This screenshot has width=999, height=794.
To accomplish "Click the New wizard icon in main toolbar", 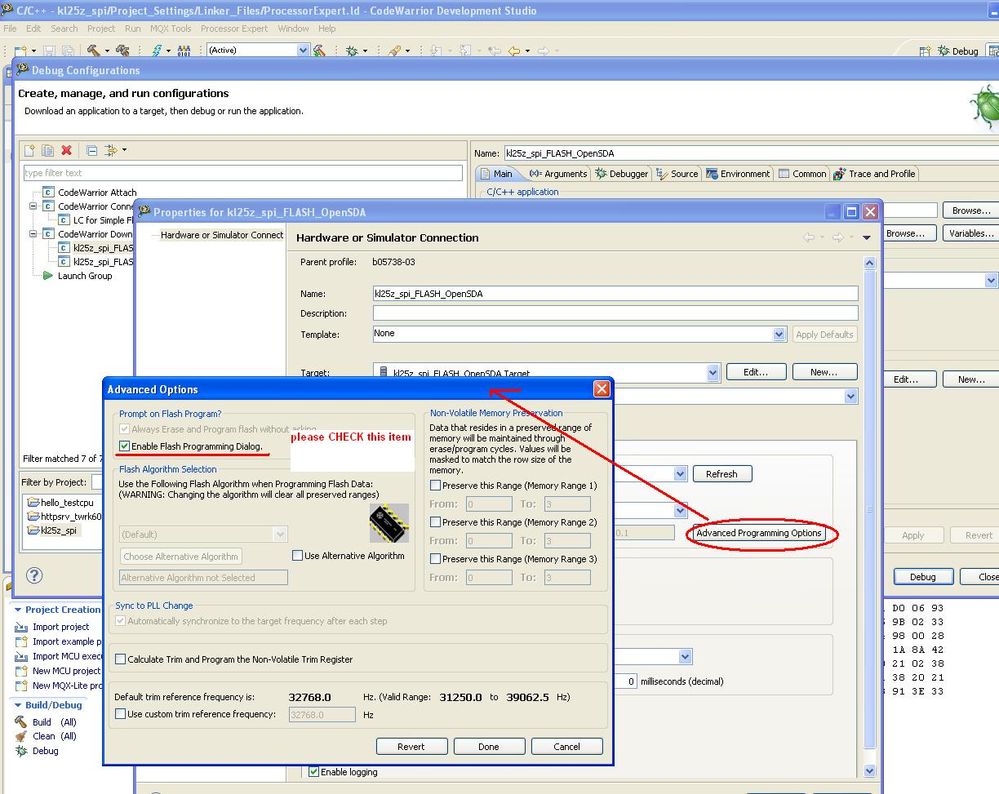I will tap(21, 50).
